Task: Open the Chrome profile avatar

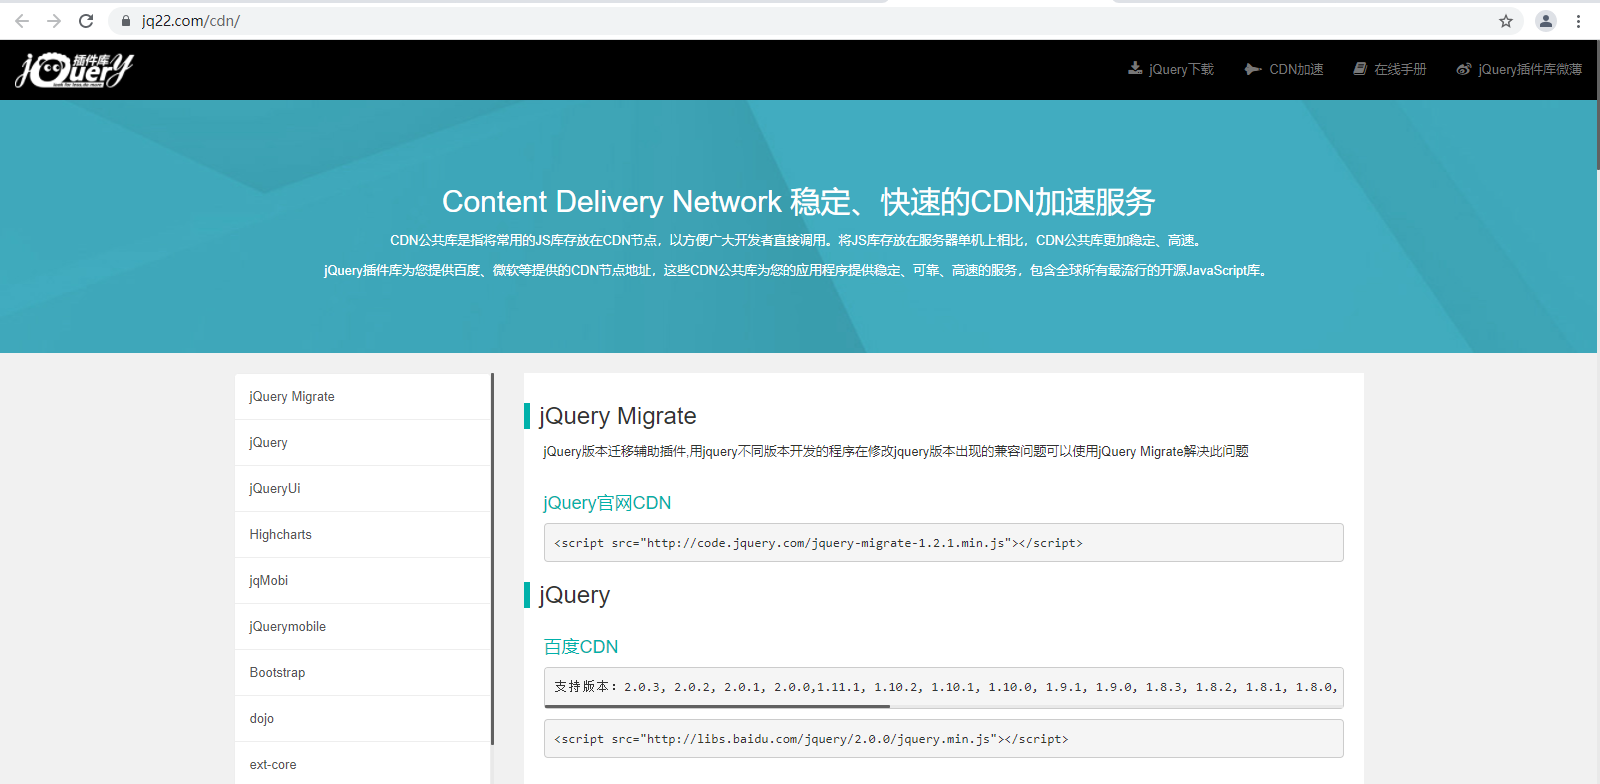Action: tap(1546, 21)
